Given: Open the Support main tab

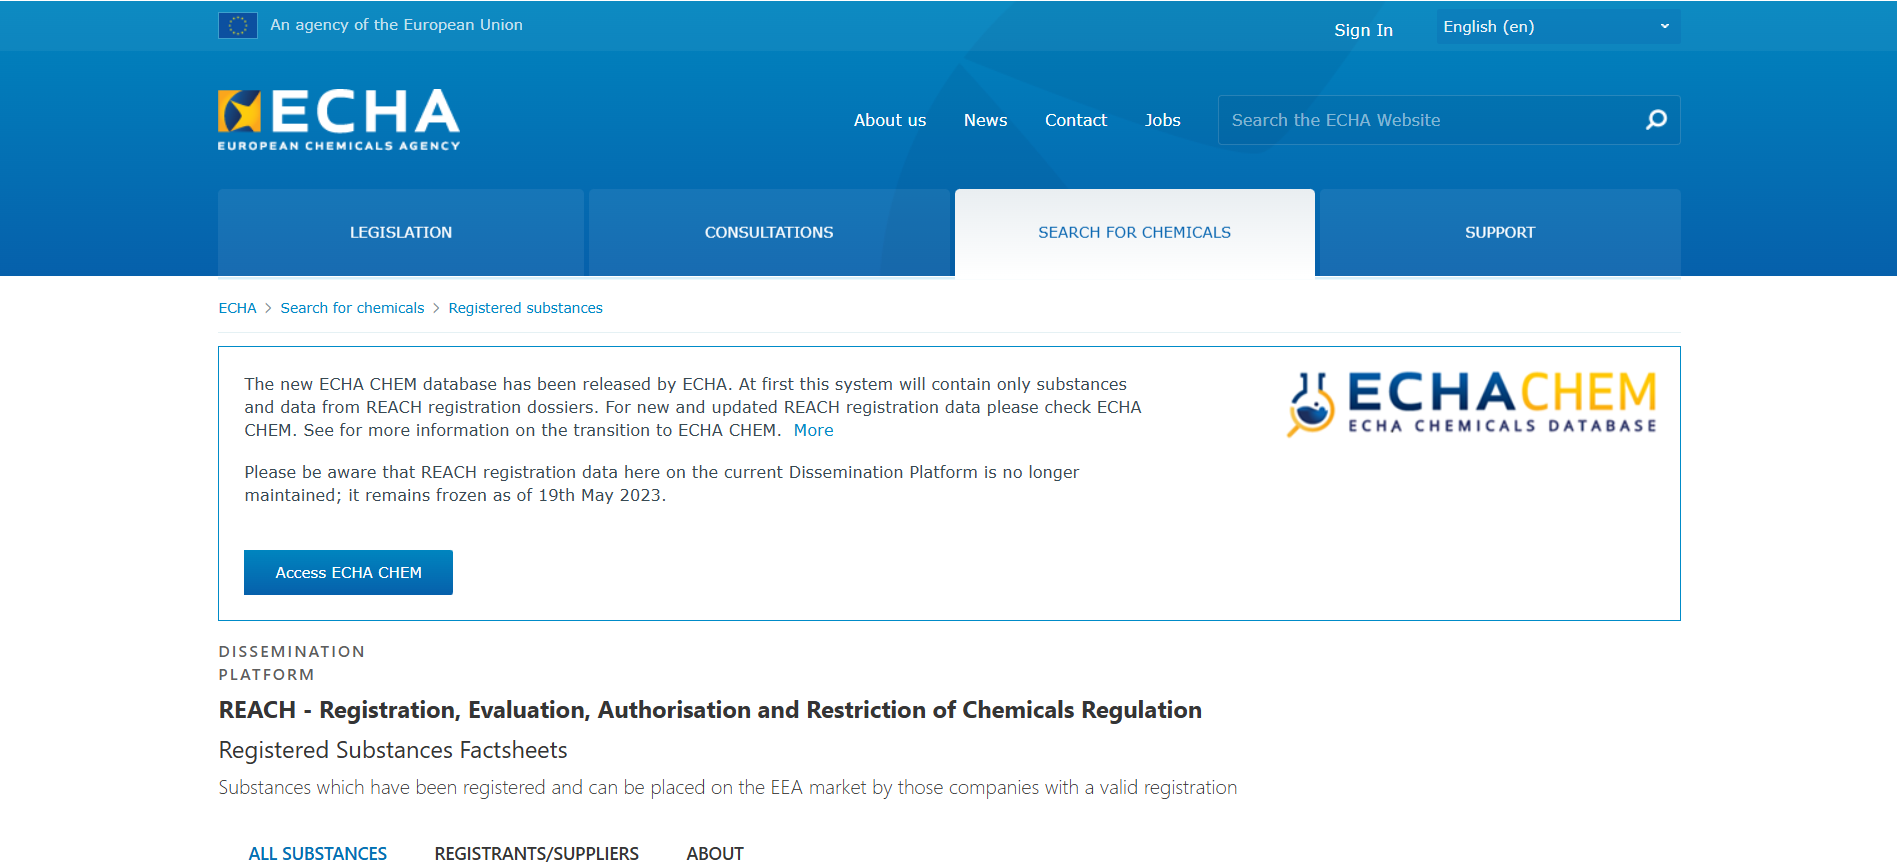Looking at the screenshot, I should tap(1500, 232).
